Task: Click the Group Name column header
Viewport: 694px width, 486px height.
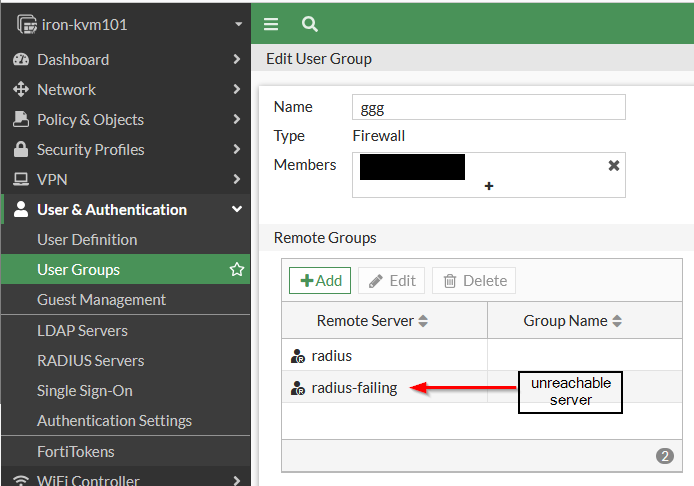Action: pos(585,321)
